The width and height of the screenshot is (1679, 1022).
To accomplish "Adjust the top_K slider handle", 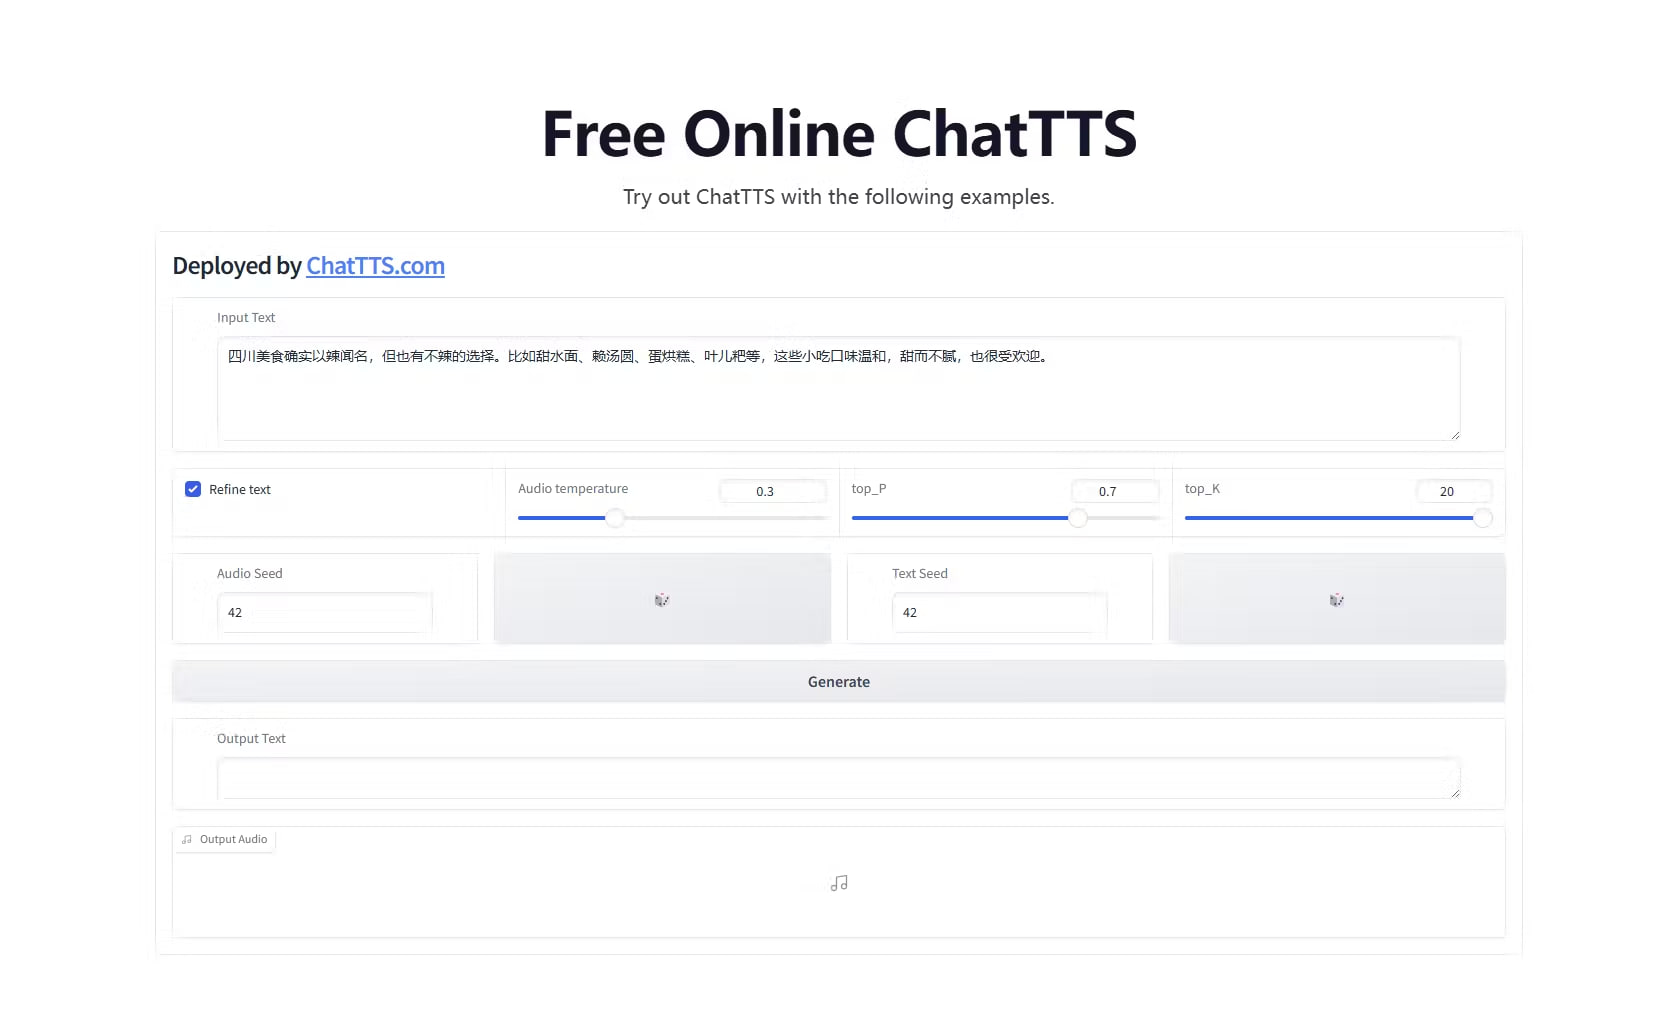I will tap(1483, 518).
